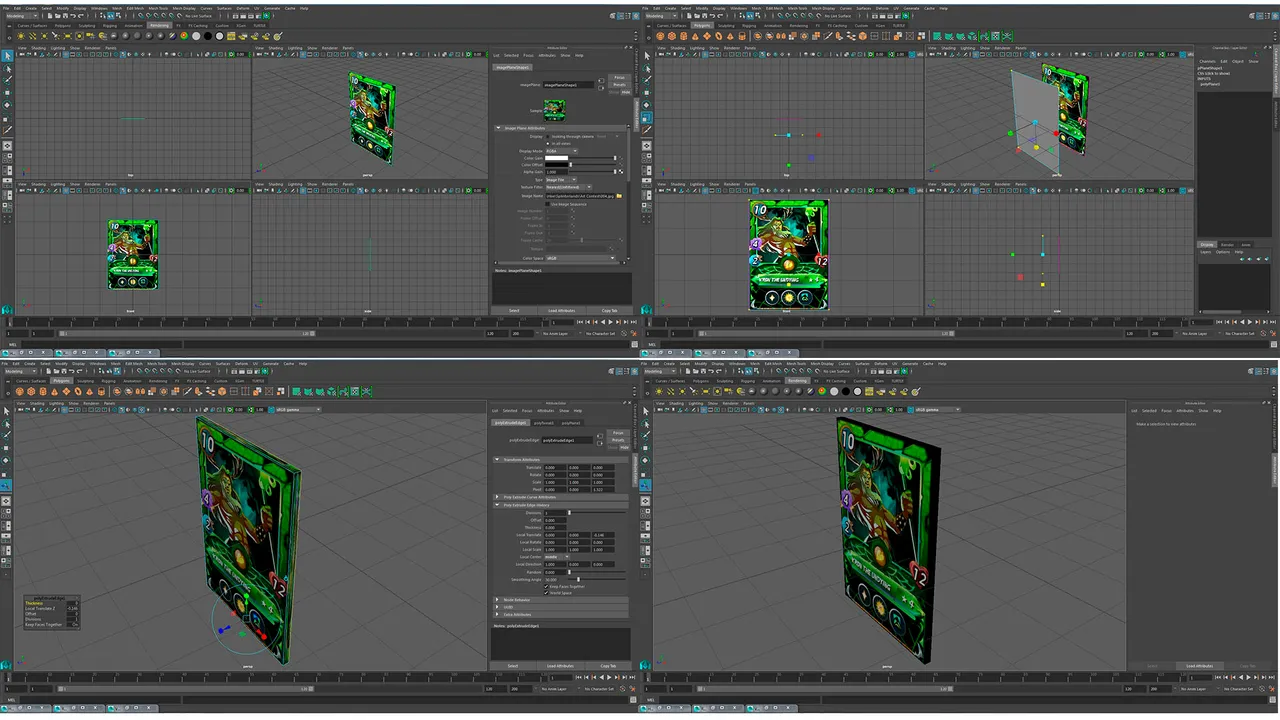The width and height of the screenshot is (1280, 720).
Task: Click the black material ball in top-left shelf
Action: coord(208,36)
